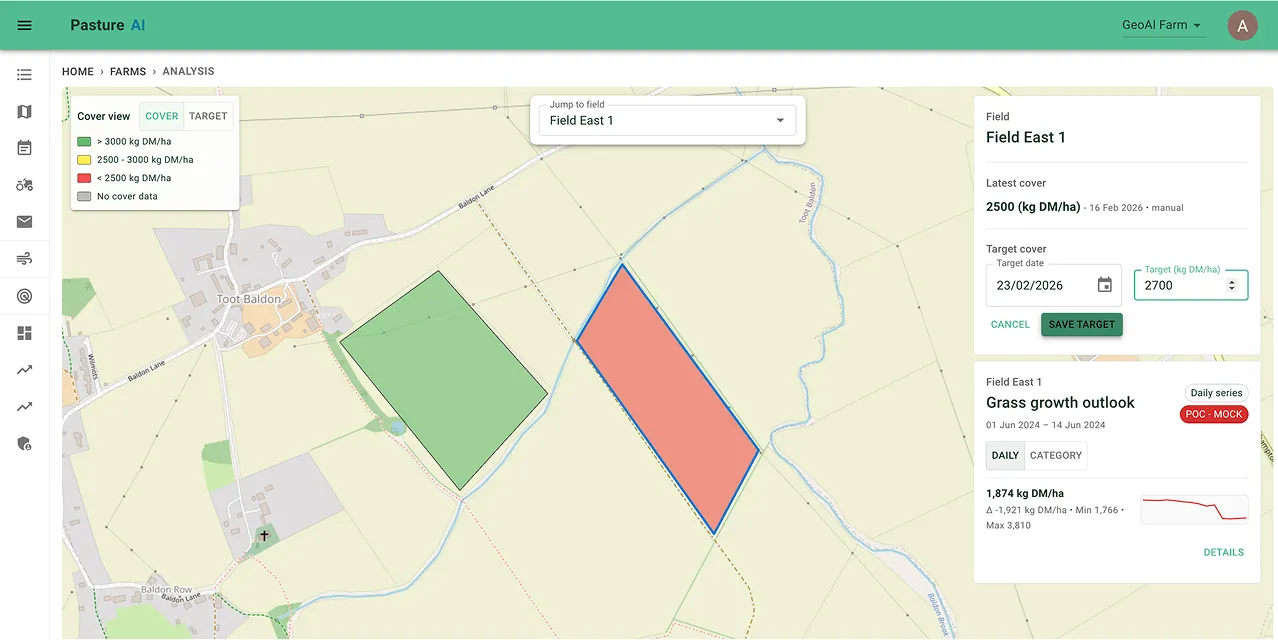
Task: Click '01 Jun 2024 – 14 Jun 2024' date range
Action: pyautogui.click(x=1046, y=425)
